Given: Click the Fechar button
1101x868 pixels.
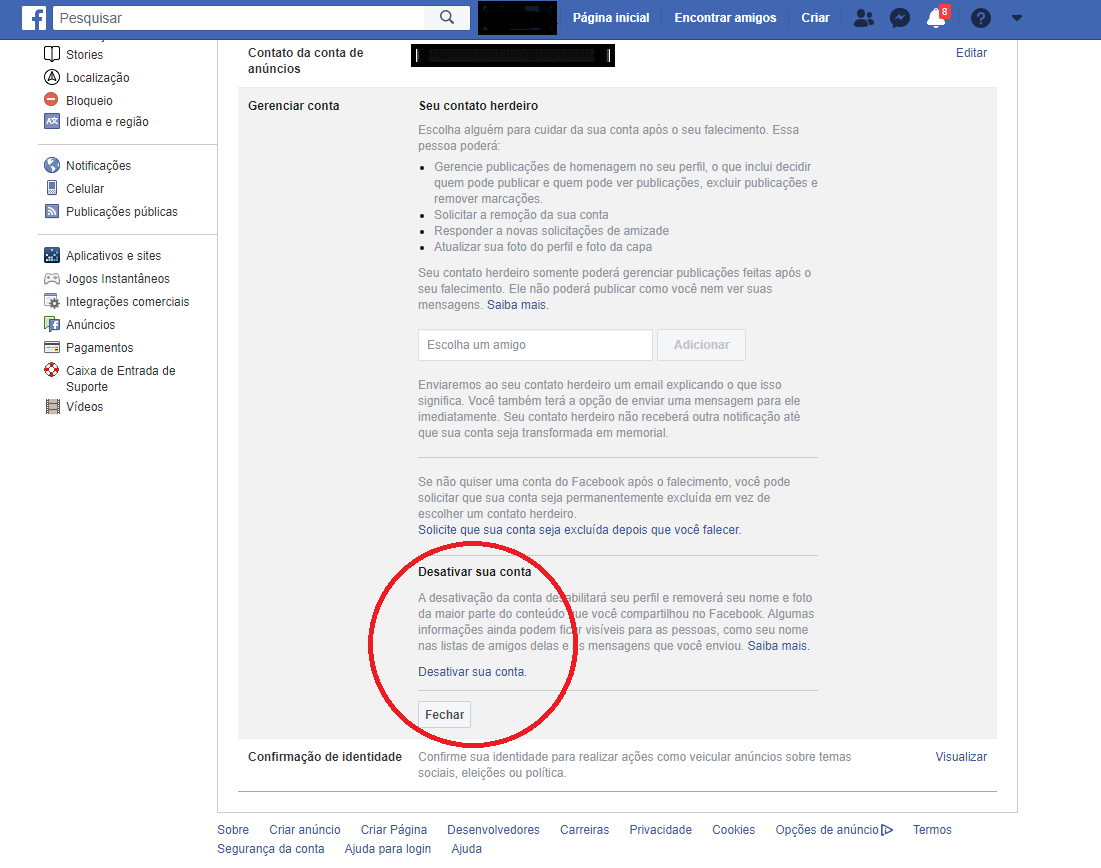Looking at the screenshot, I should pyautogui.click(x=444, y=715).
